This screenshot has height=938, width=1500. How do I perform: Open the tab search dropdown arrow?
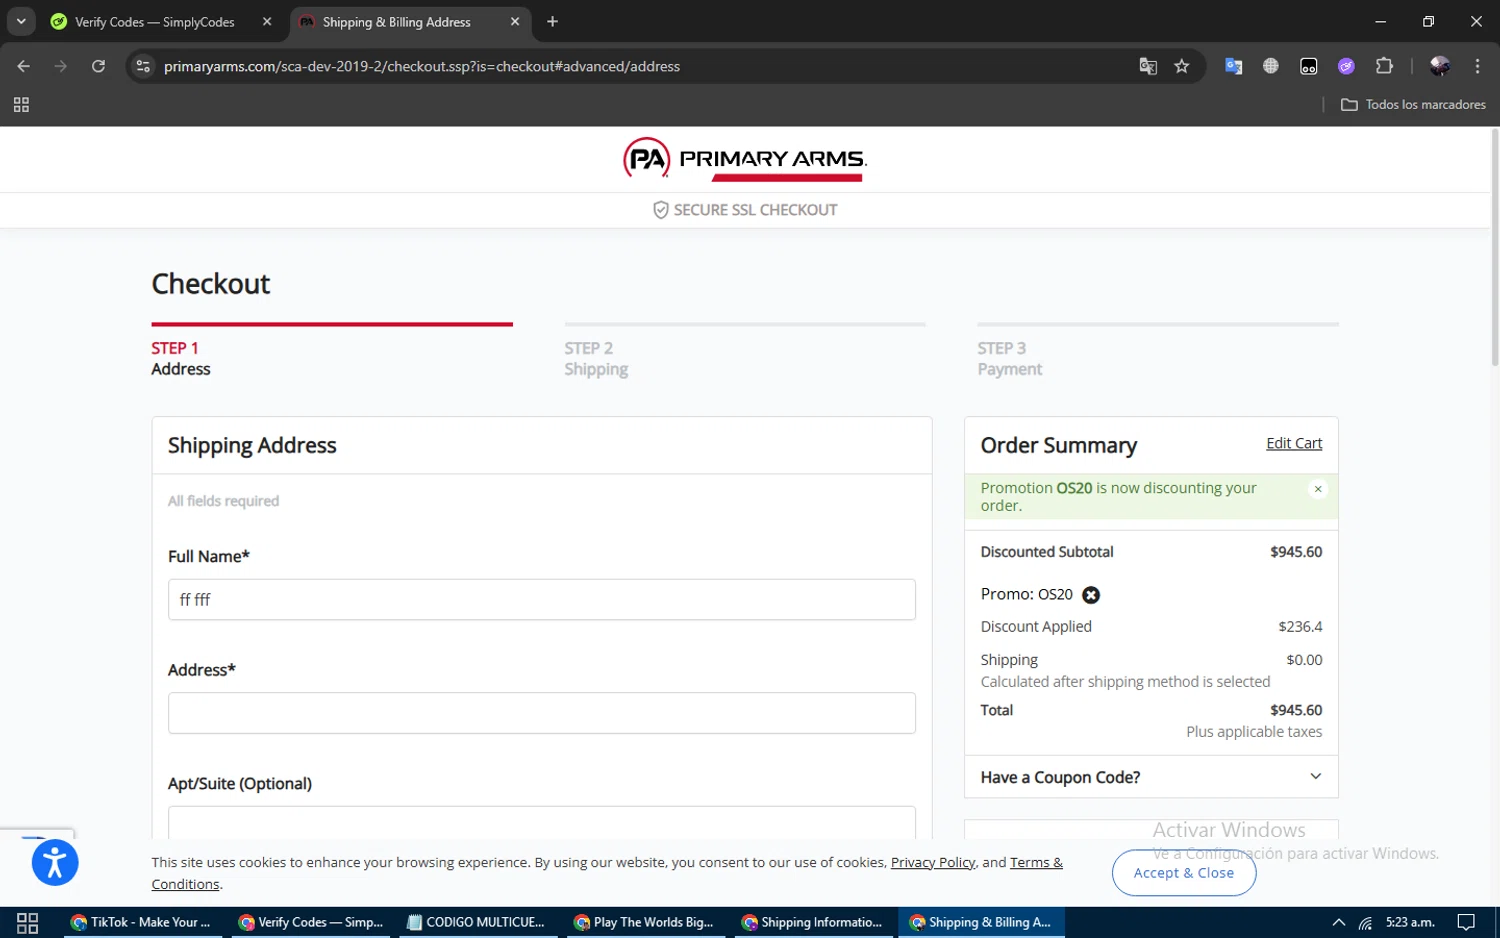[21, 22]
